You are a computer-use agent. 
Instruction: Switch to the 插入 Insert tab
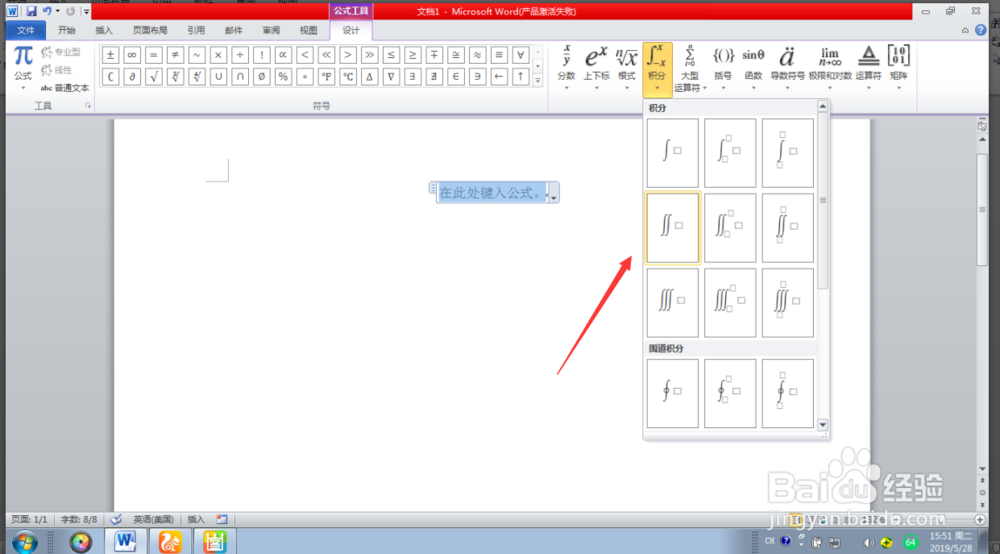point(103,30)
